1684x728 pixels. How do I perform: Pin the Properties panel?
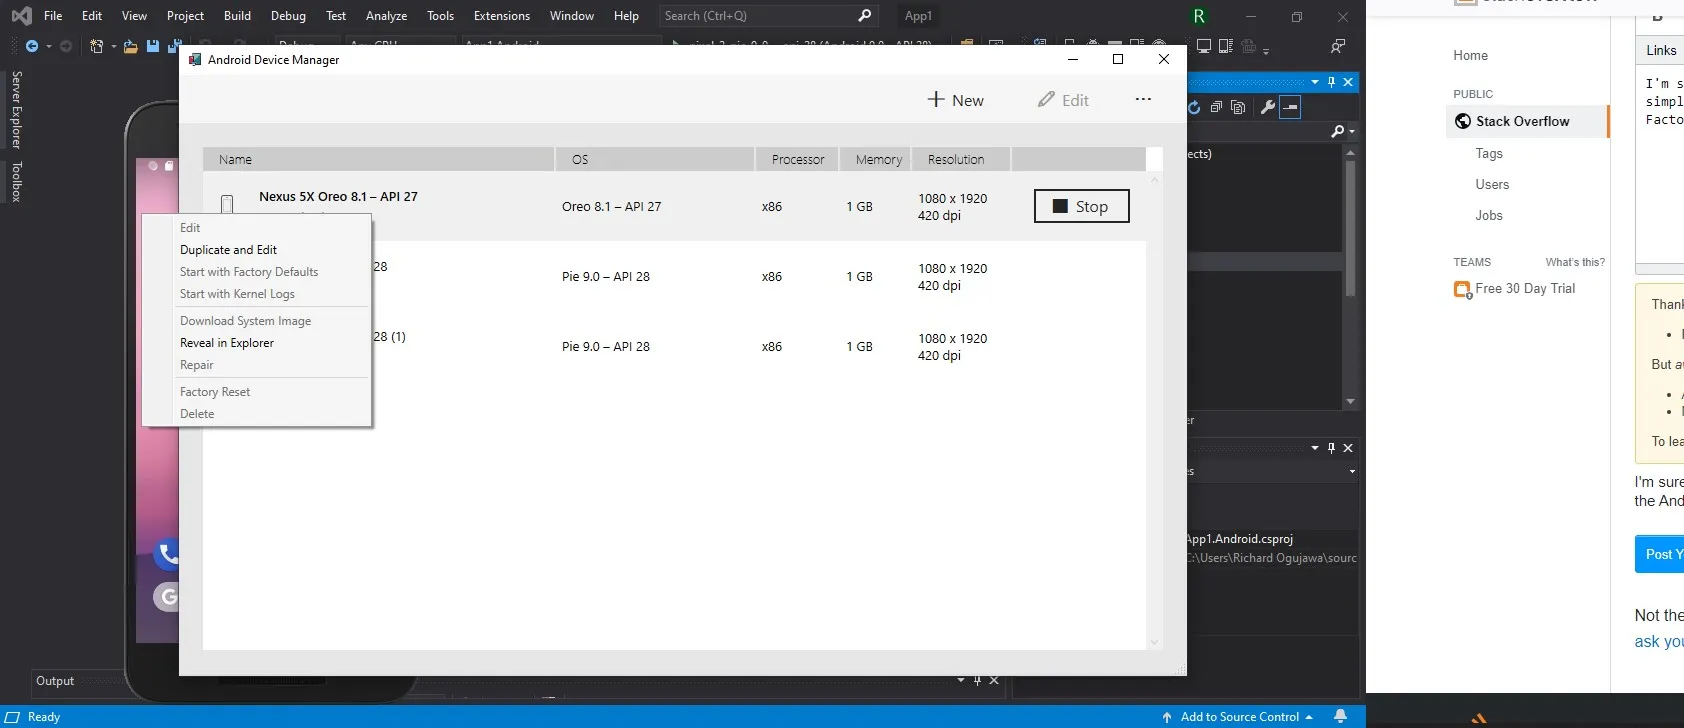click(x=1331, y=448)
